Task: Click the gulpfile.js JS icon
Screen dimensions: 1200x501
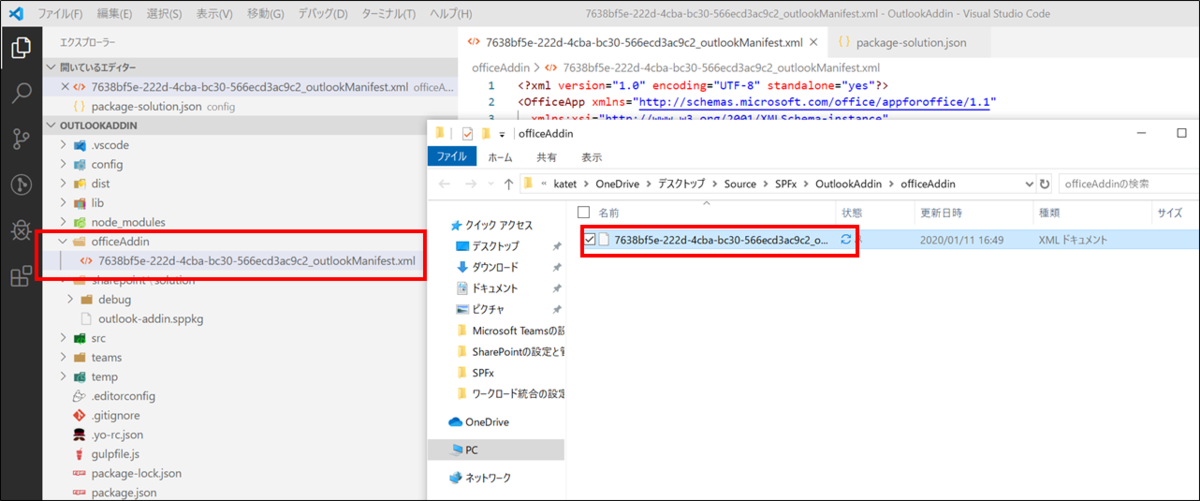Action: point(79,454)
